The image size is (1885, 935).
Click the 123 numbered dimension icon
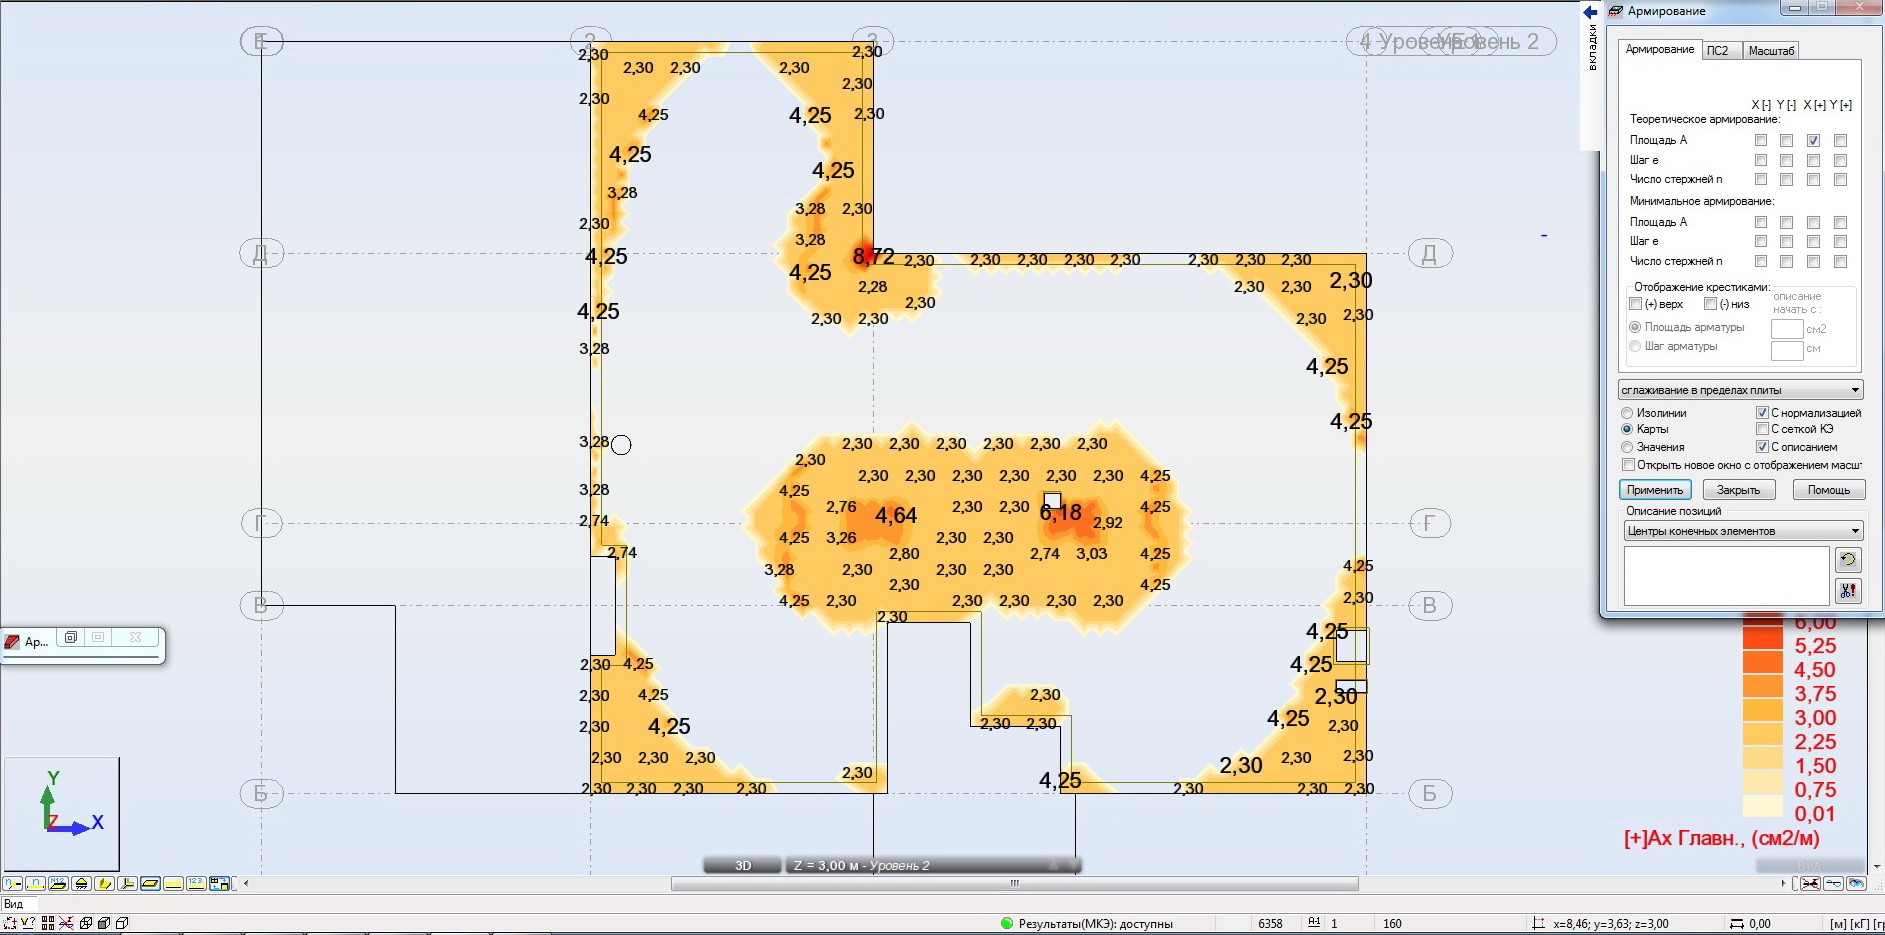tap(196, 884)
